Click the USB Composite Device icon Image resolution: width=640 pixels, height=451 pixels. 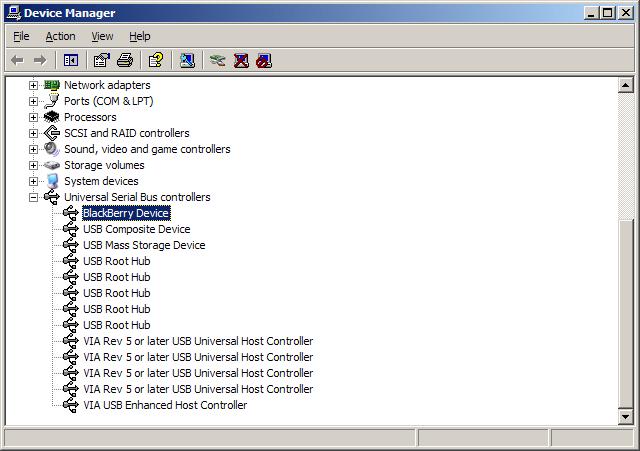click(x=71, y=229)
